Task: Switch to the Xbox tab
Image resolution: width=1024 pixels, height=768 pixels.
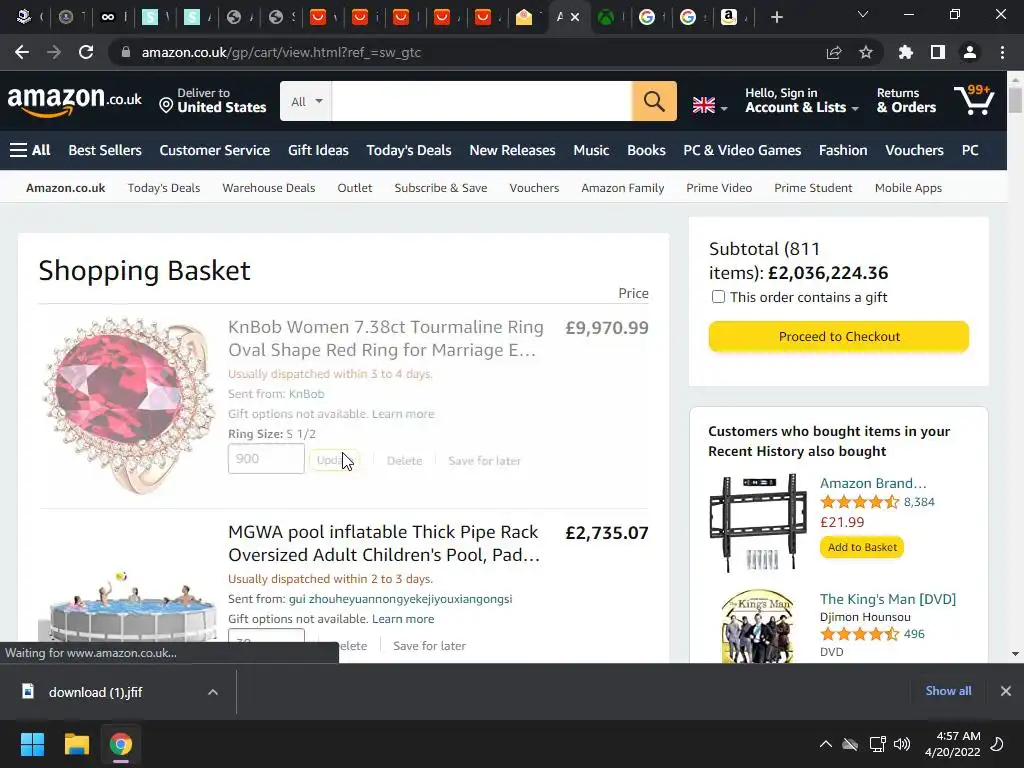Action: coord(606,18)
